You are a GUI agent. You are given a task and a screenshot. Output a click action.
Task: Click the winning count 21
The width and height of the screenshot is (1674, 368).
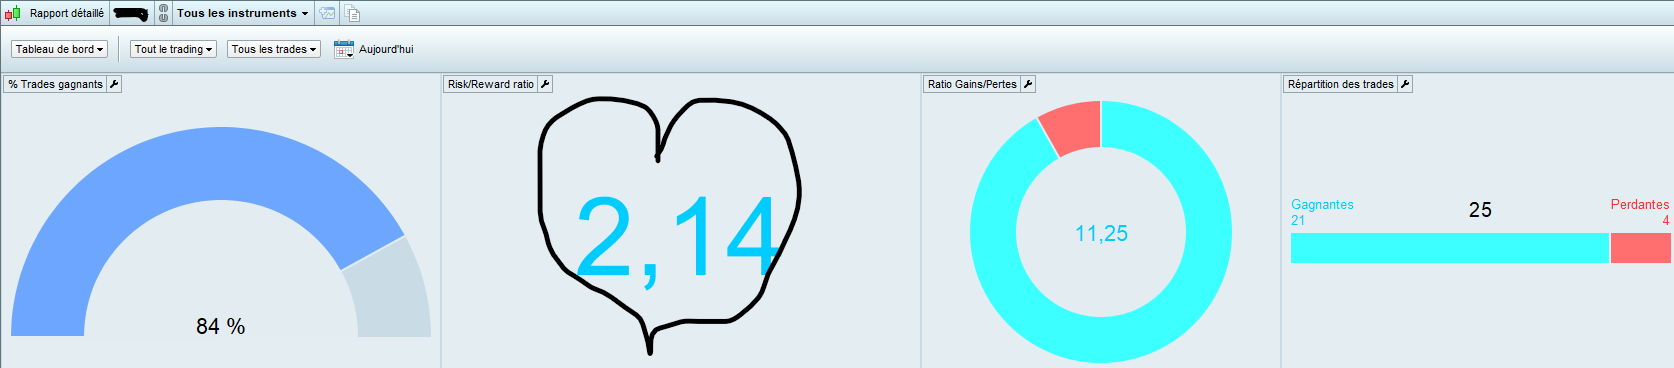click(1298, 220)
